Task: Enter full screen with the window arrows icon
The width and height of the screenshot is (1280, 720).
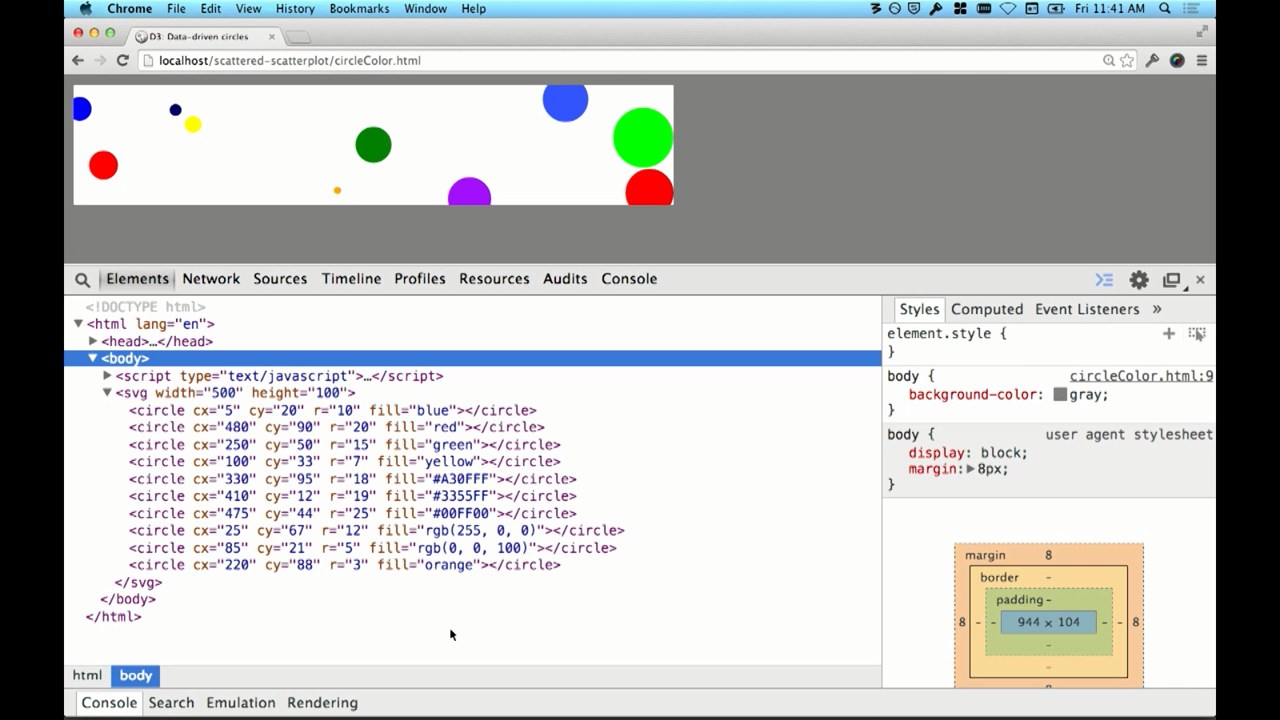Action: pos(1202,32)
